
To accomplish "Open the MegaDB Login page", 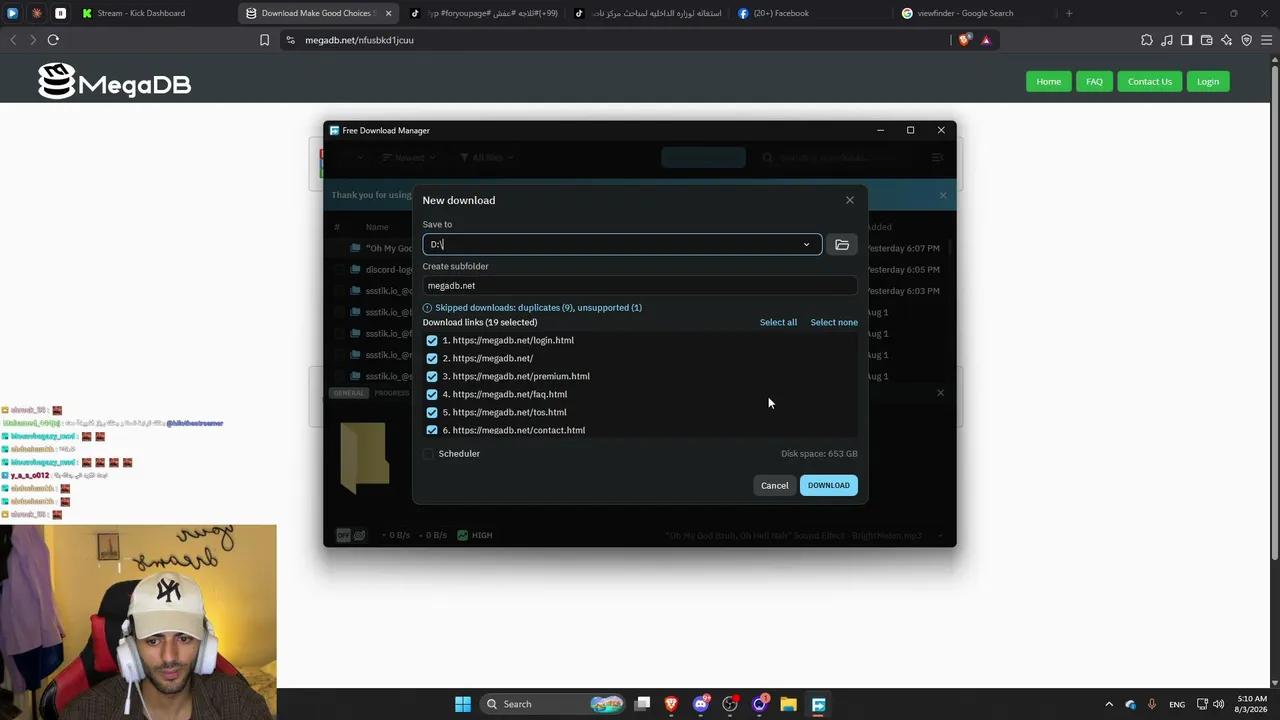I will pyautogui.click(x=1208, y=82).
